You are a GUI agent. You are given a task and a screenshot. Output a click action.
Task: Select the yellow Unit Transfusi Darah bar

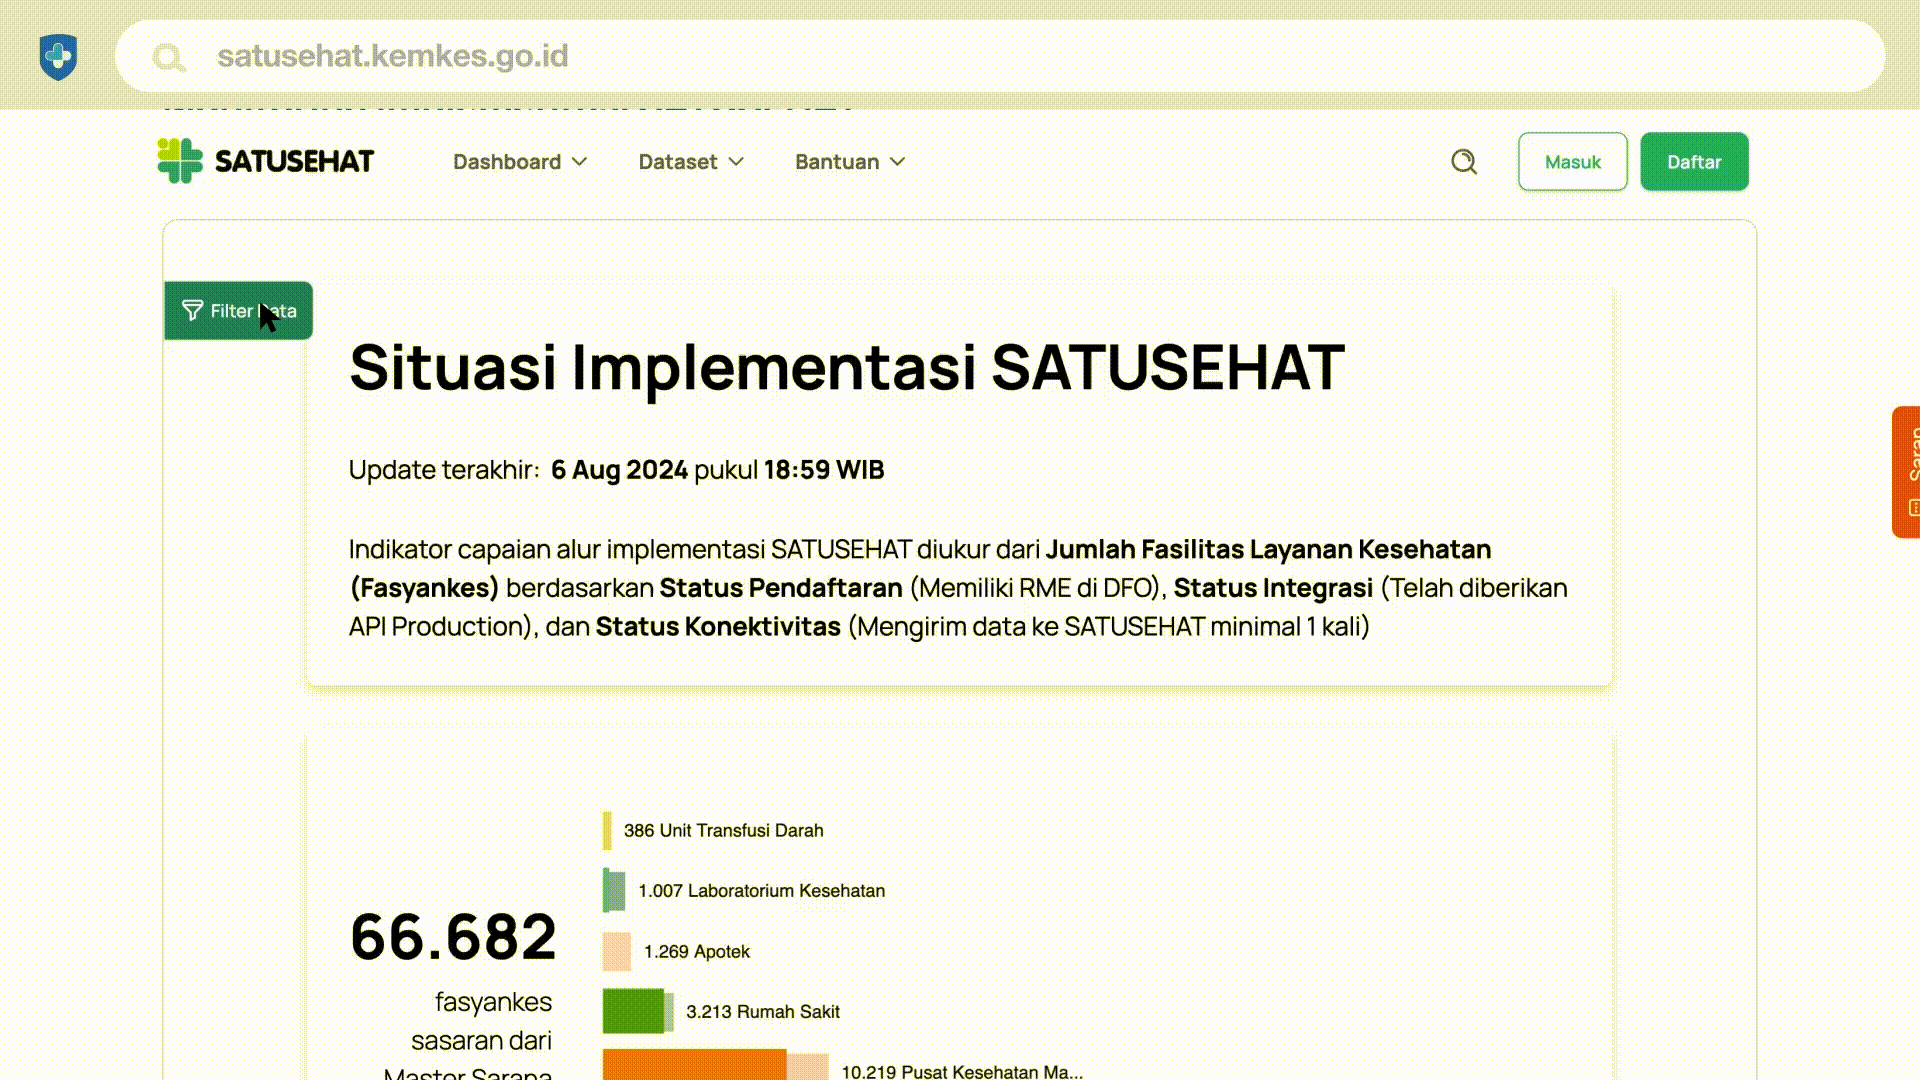coord(607,831)
